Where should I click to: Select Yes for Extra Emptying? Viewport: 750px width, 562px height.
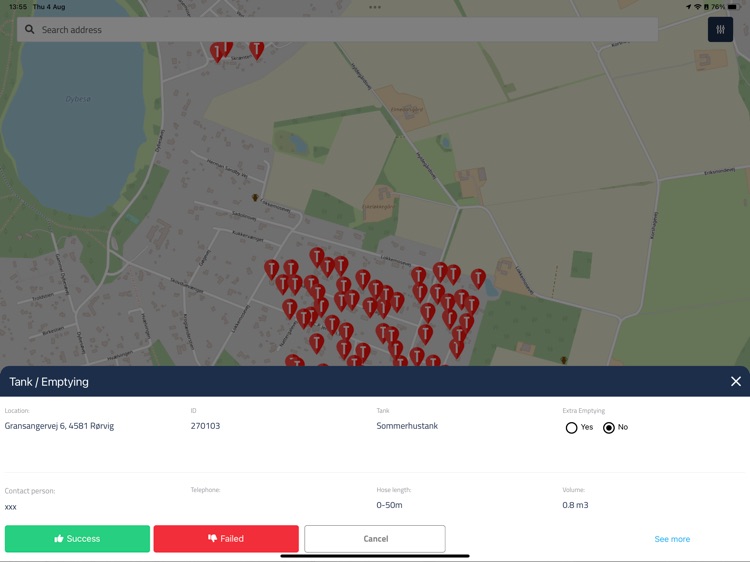tap(571, 428)
